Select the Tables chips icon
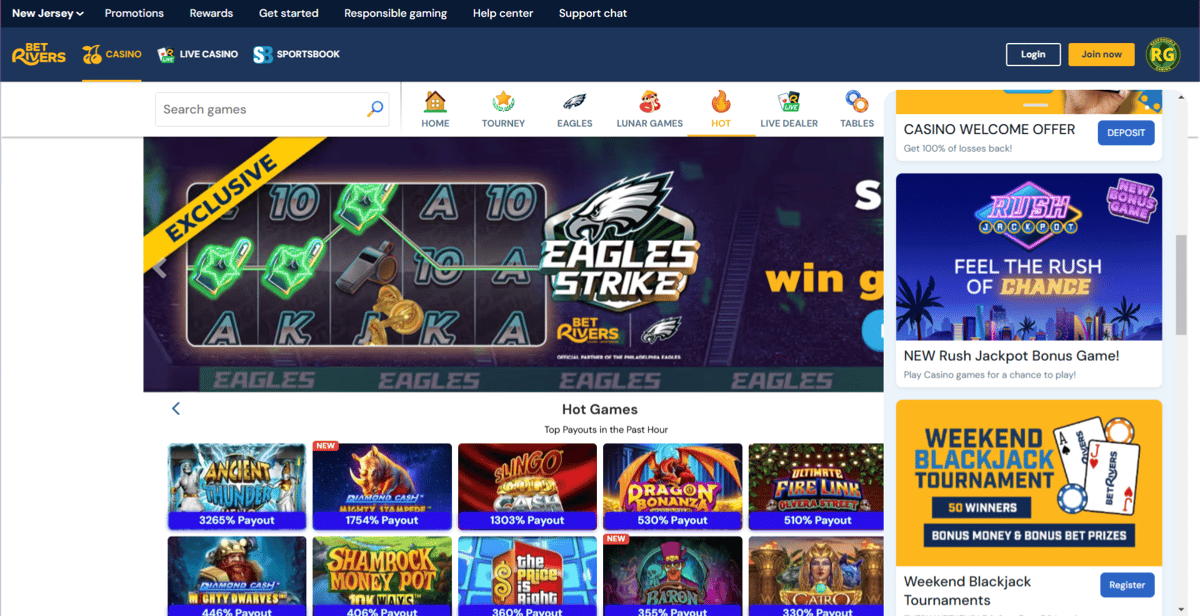Image resolution: width=1200 pixels, height=616 pixels. 857,102
